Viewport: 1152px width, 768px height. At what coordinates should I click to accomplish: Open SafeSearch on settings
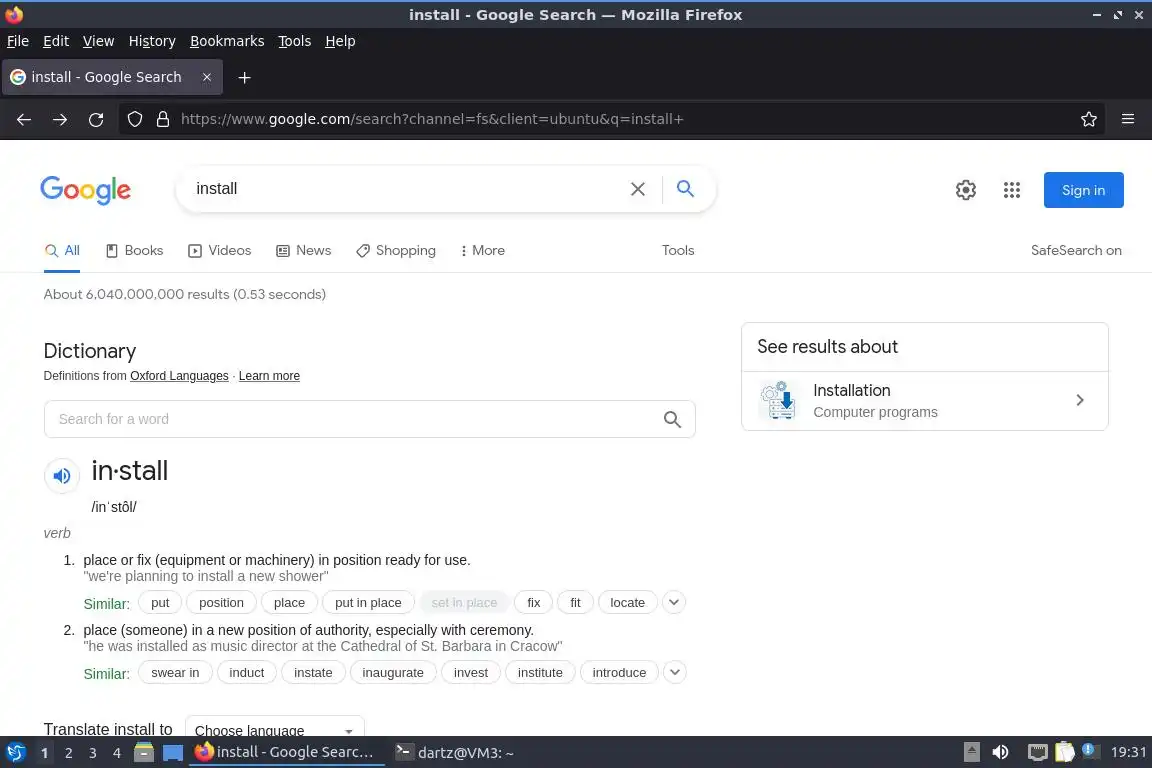coord(1076,251)
